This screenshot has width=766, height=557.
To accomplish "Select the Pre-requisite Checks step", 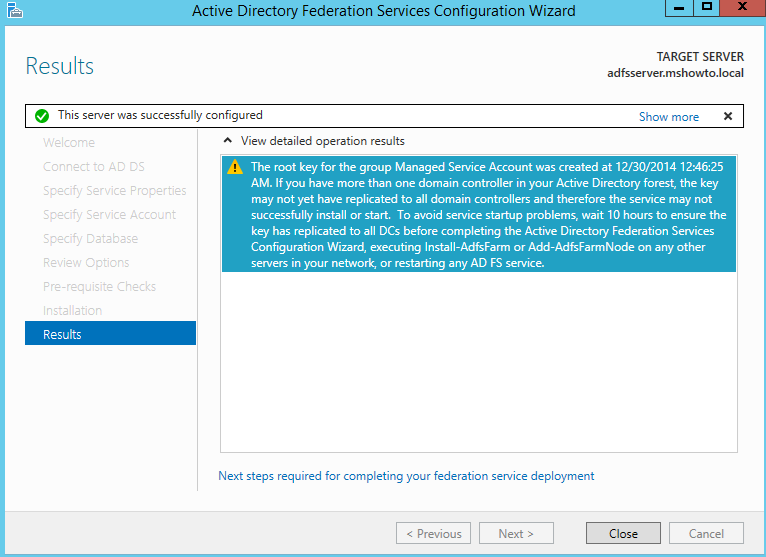I will (99, 286).
